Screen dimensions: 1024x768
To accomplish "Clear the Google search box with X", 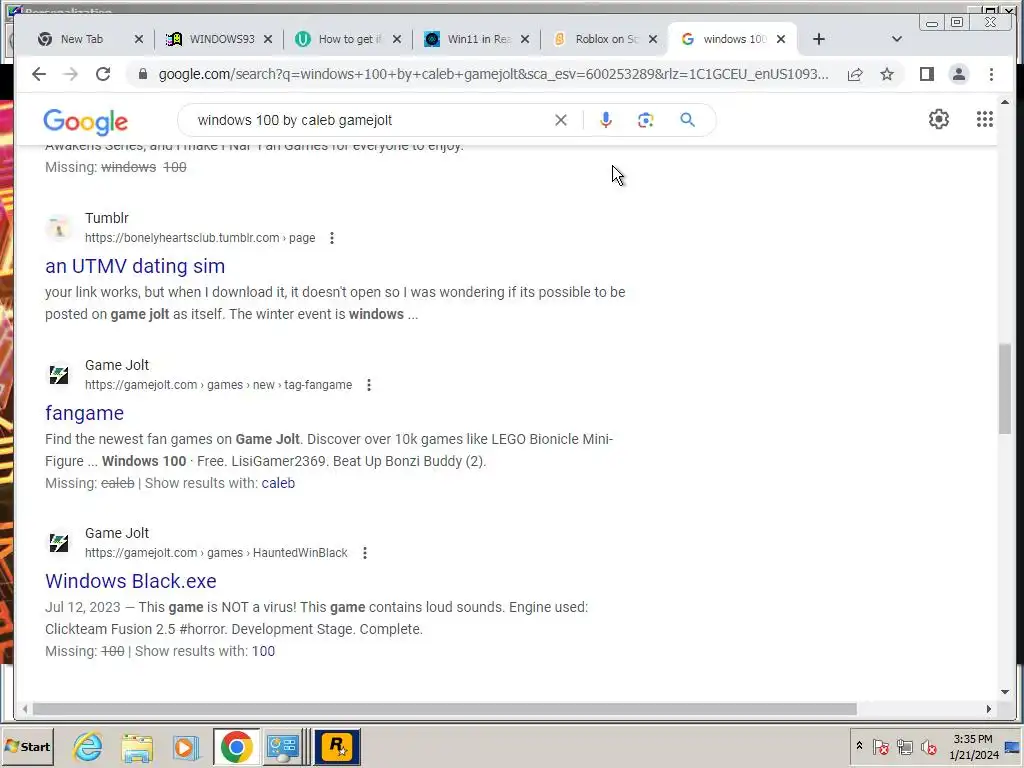I will pyautogui.click(x=561, y=120).
